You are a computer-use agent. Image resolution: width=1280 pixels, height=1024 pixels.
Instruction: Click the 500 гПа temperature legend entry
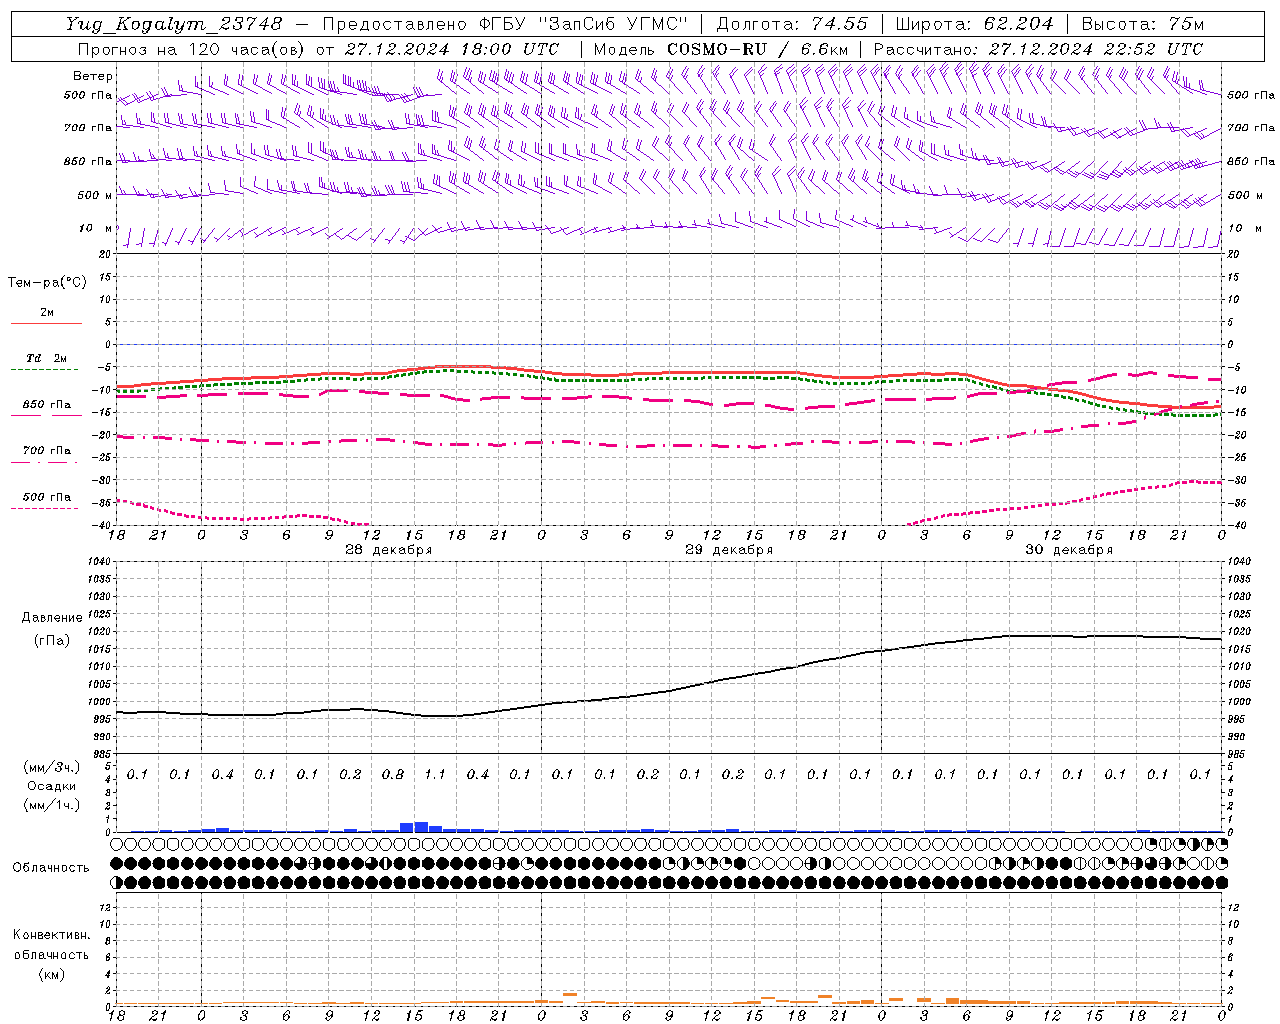(47, 497)
